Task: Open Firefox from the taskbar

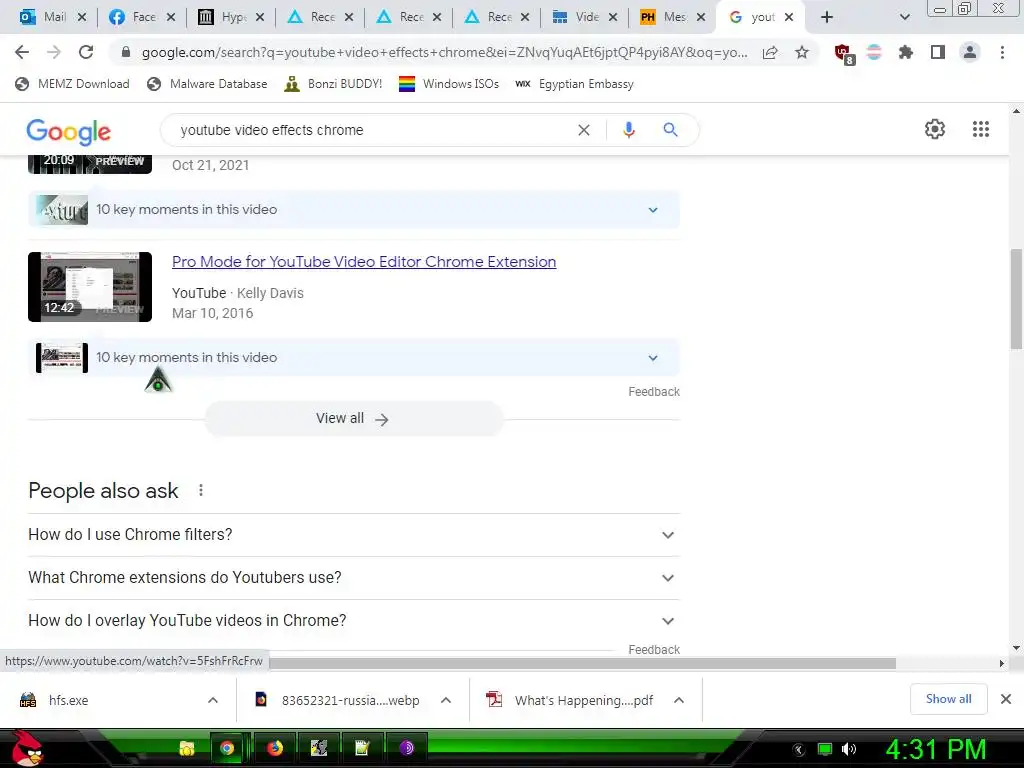Action: click(x=275, y=748)
